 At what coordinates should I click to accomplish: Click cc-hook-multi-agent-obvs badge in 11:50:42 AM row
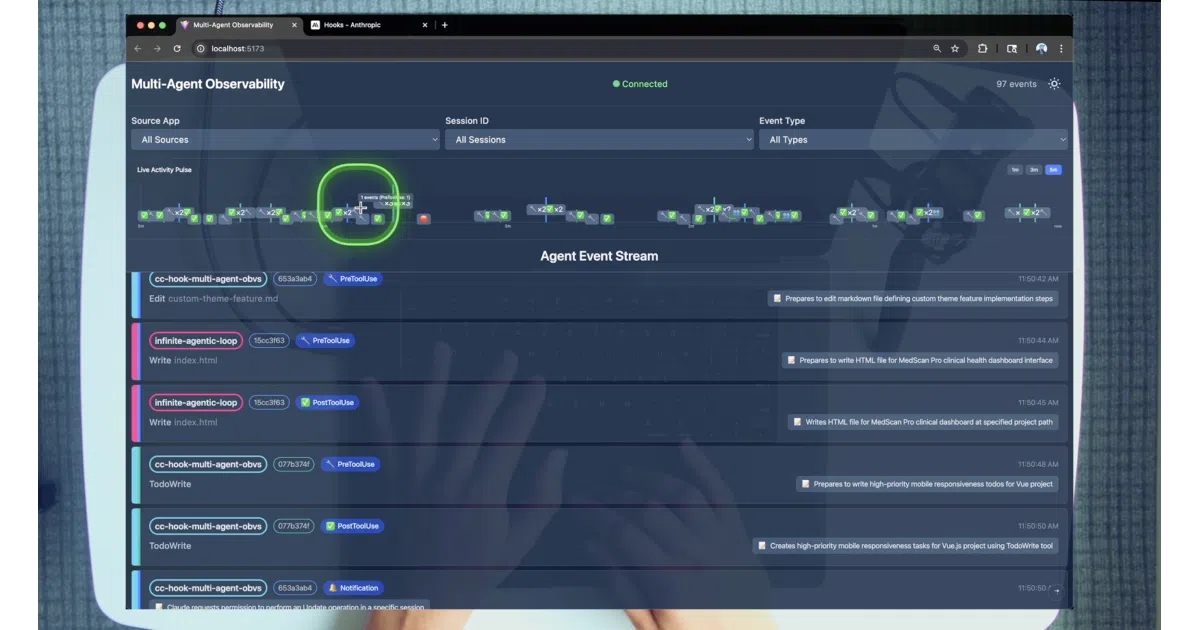208,279
